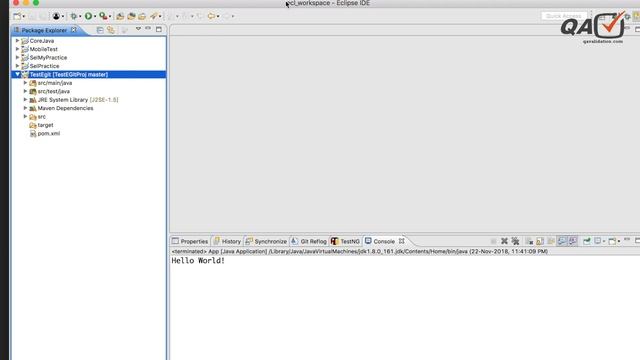This screenshot has width=640, height=360.
Task: Select the target folder
Action: pyautogui.click(x=45, y=125)
